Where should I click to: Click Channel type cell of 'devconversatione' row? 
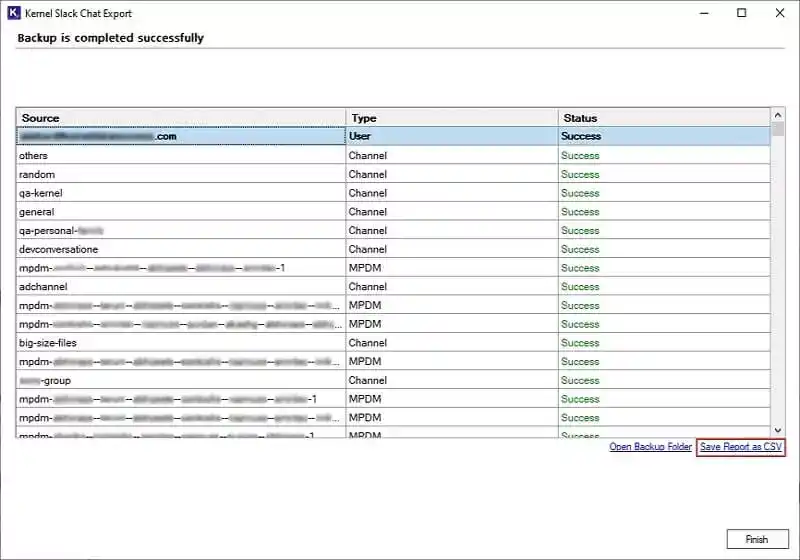coord(452,249)
